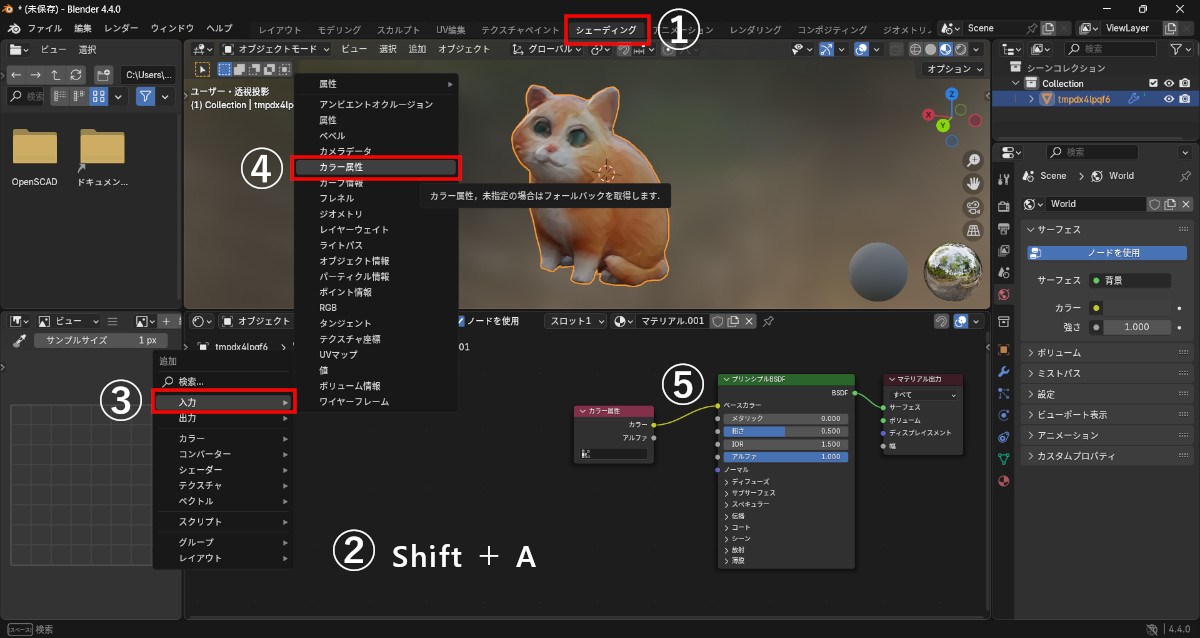Open the Modifiers wrench properties tab
This screenshot has height=638, width=1200.
click(x=1004, y=371)
